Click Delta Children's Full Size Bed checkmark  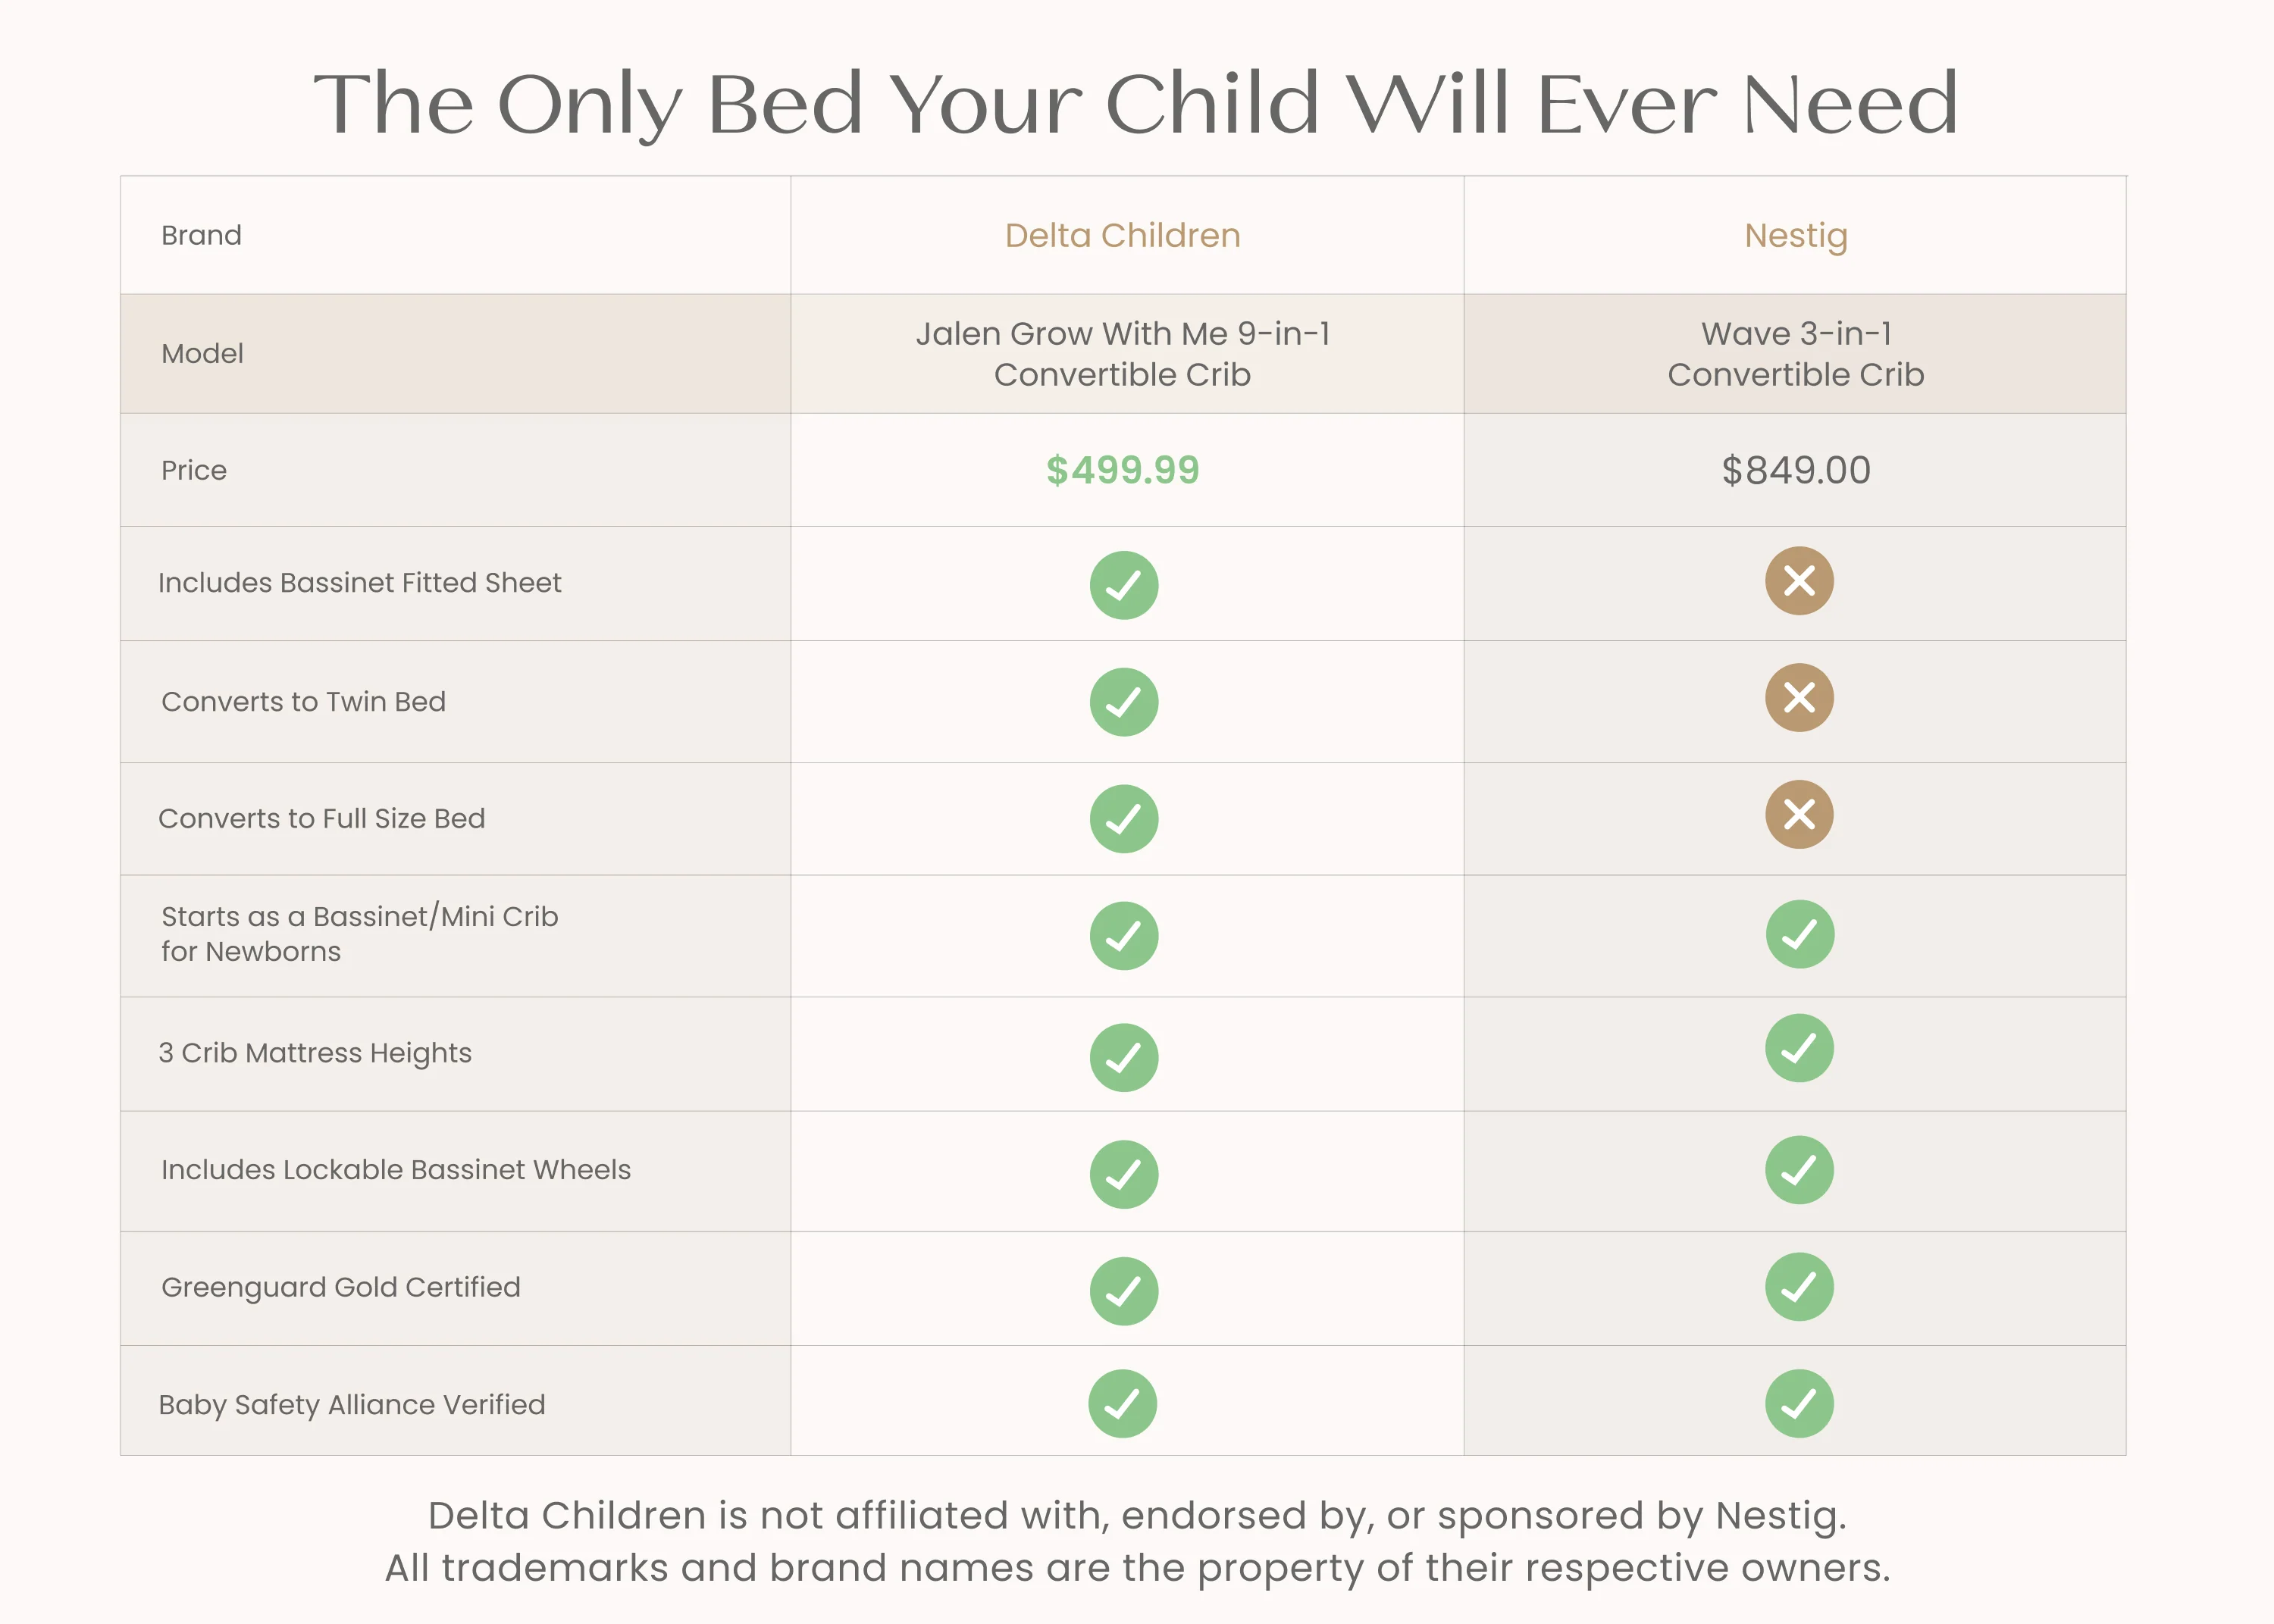1124,819
